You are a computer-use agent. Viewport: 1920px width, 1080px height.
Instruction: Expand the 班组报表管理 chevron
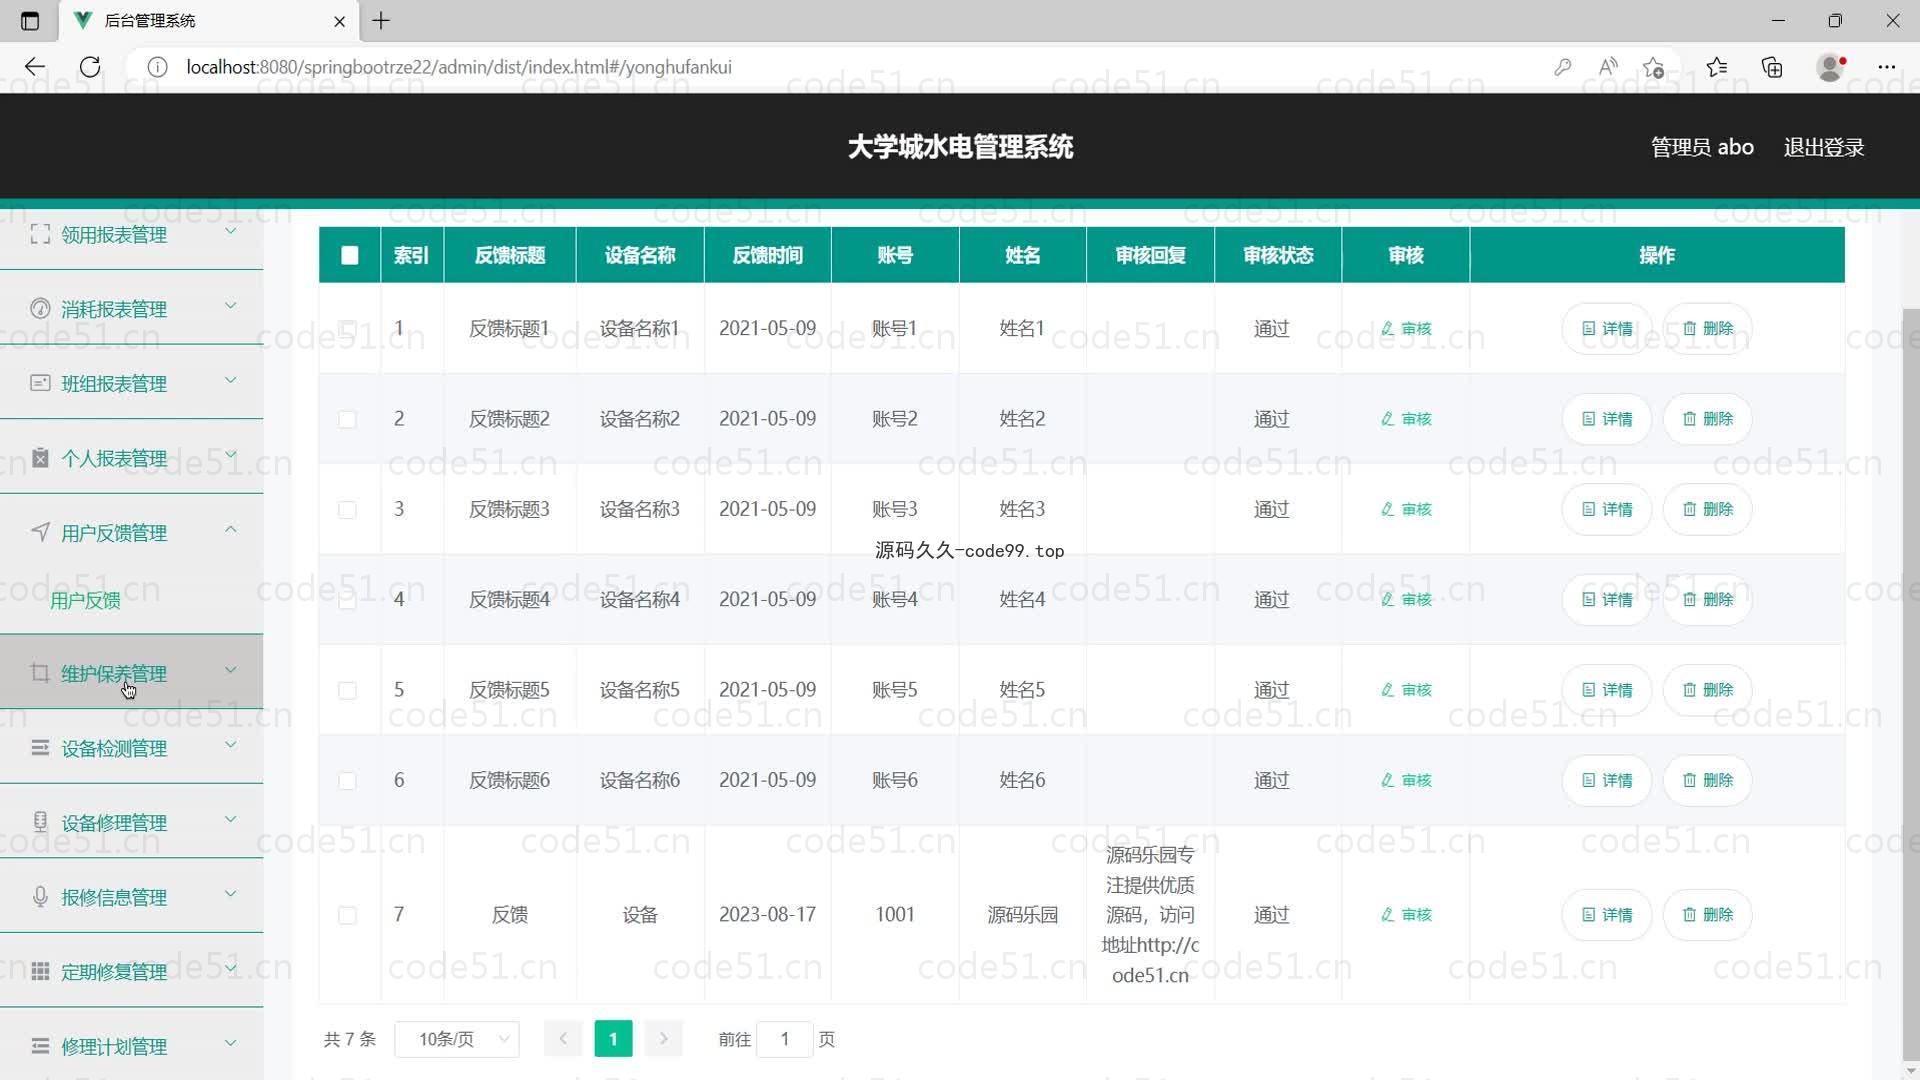click(230, 380)
